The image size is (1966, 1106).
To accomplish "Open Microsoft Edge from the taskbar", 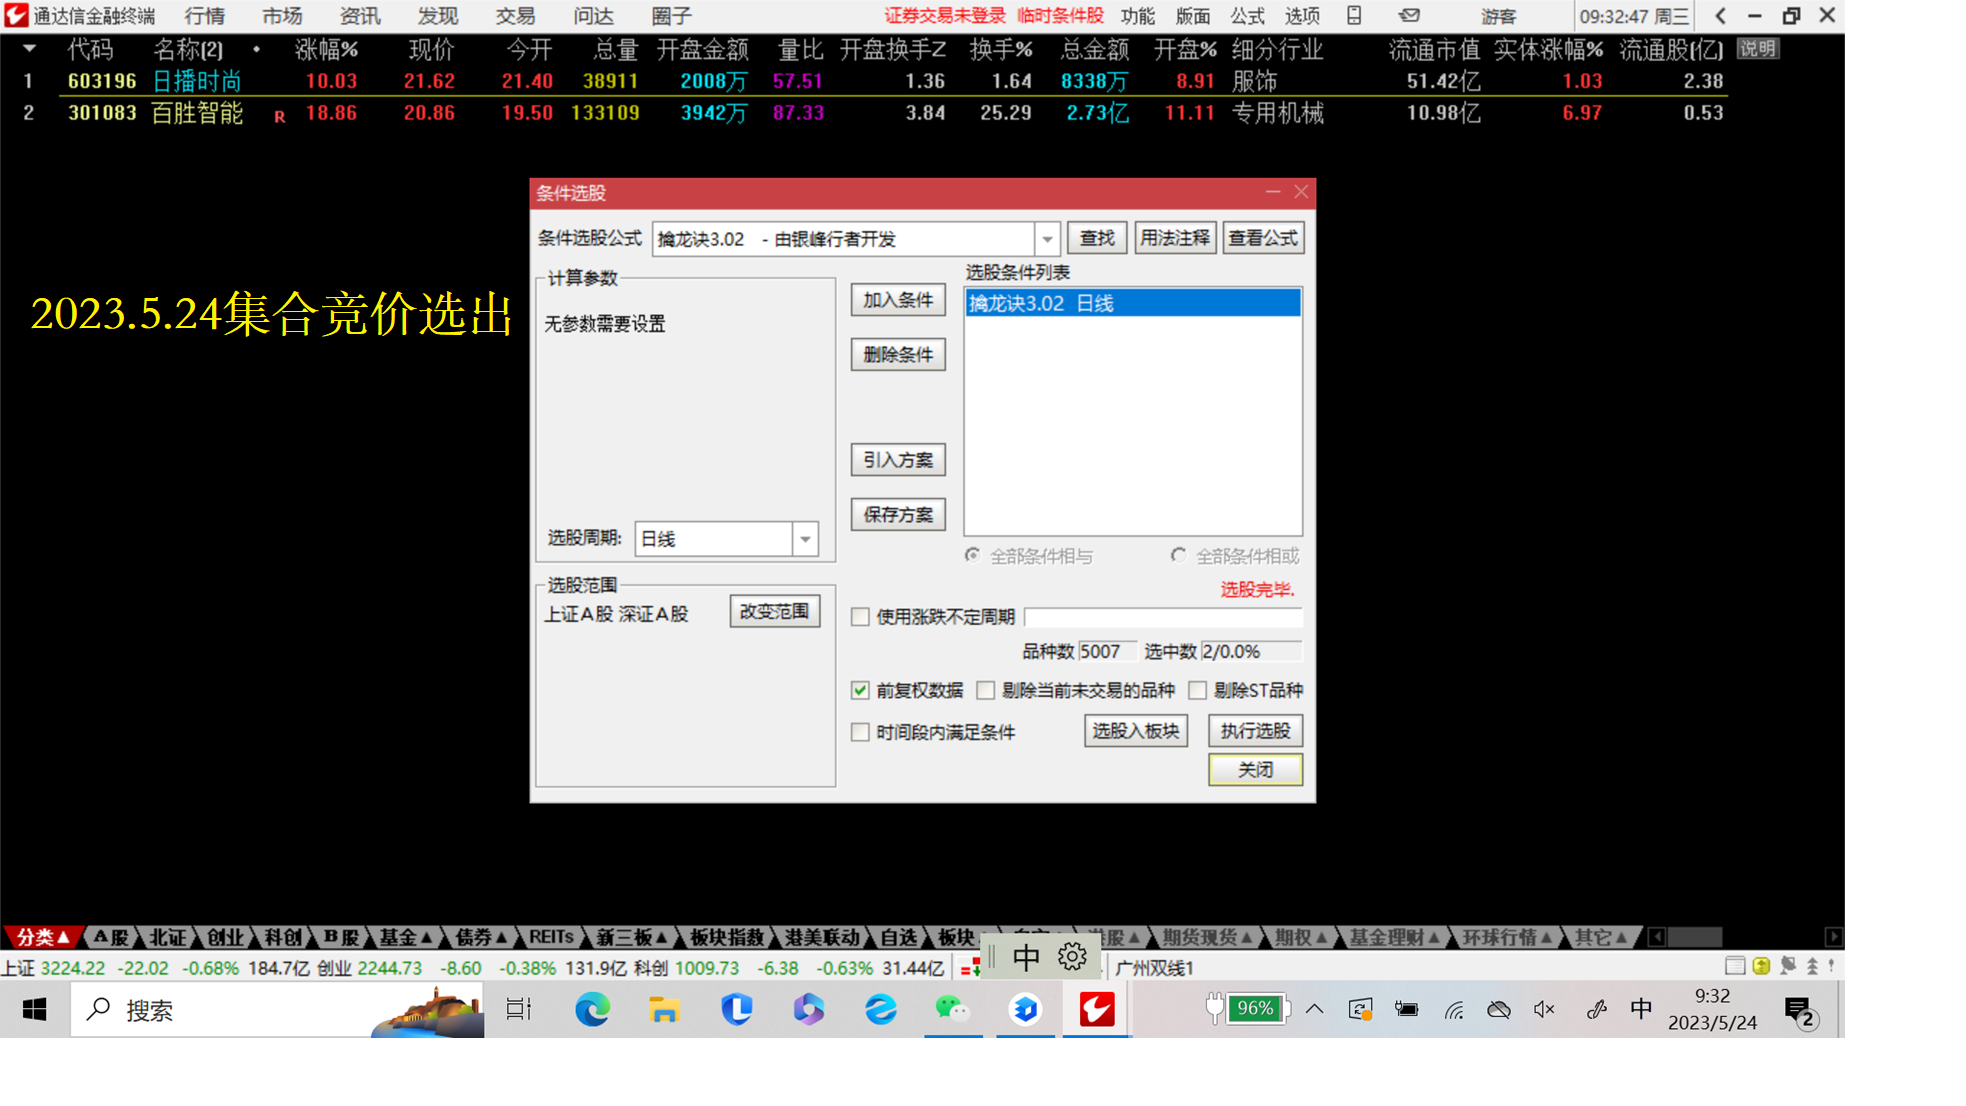I will click(592, 1010).
